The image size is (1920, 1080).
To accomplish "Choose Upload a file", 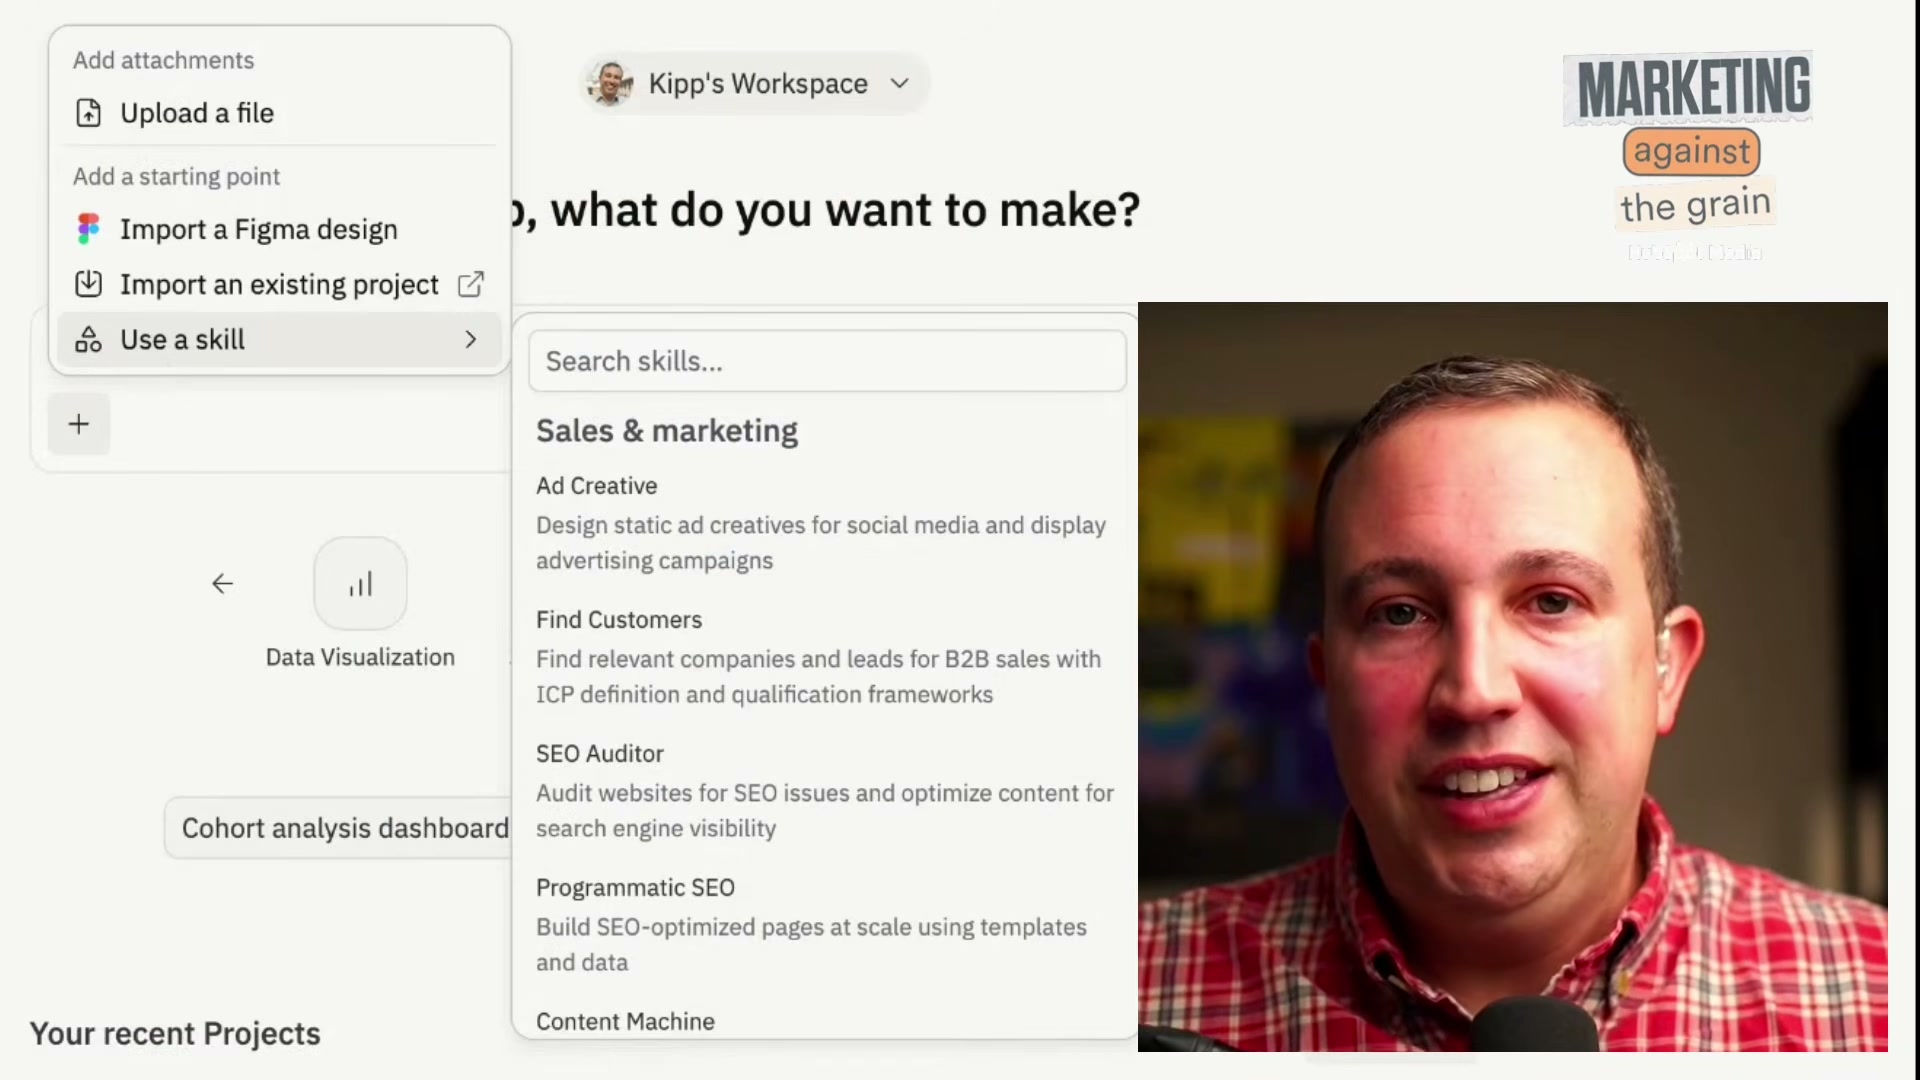I will [x=280, y=113].
